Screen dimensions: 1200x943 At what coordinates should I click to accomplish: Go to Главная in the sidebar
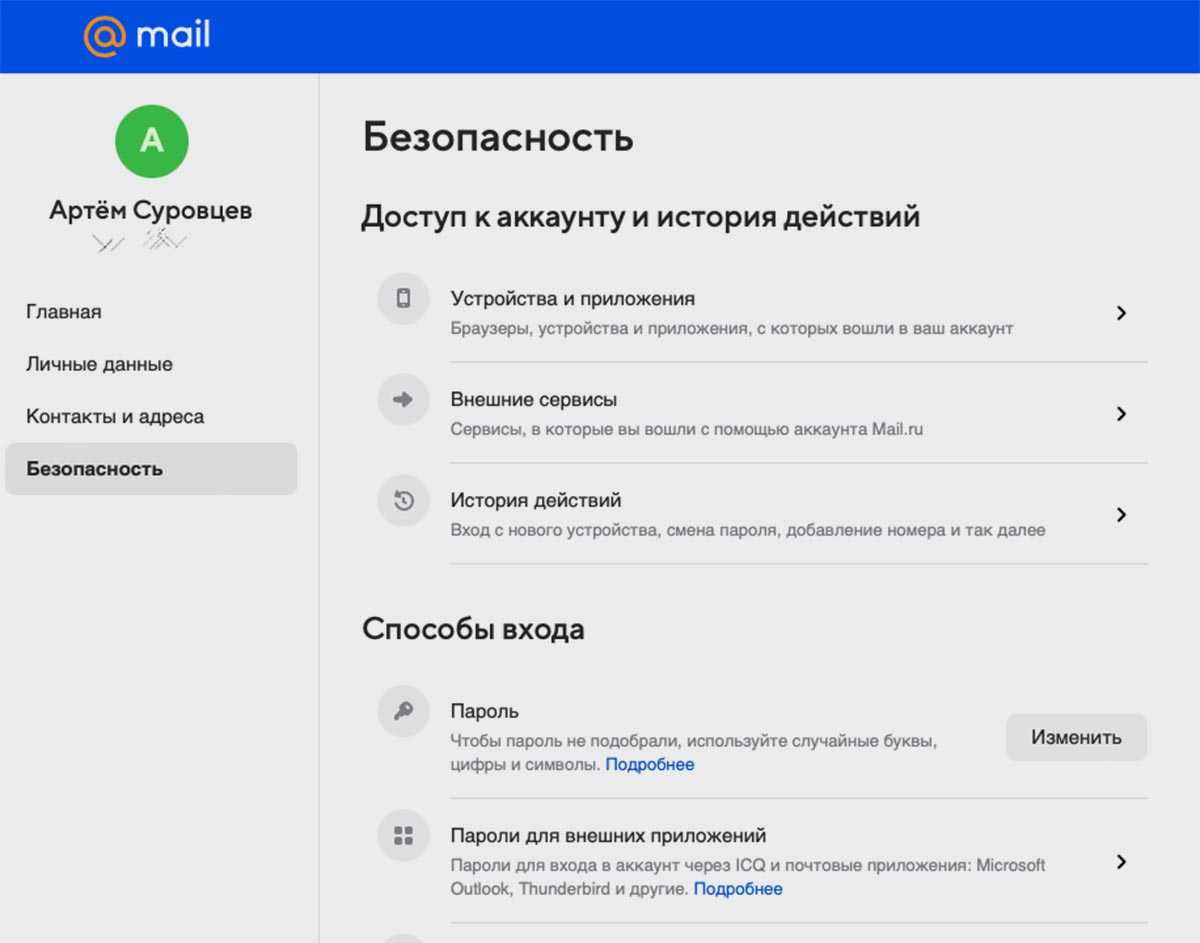pos(64,312)
